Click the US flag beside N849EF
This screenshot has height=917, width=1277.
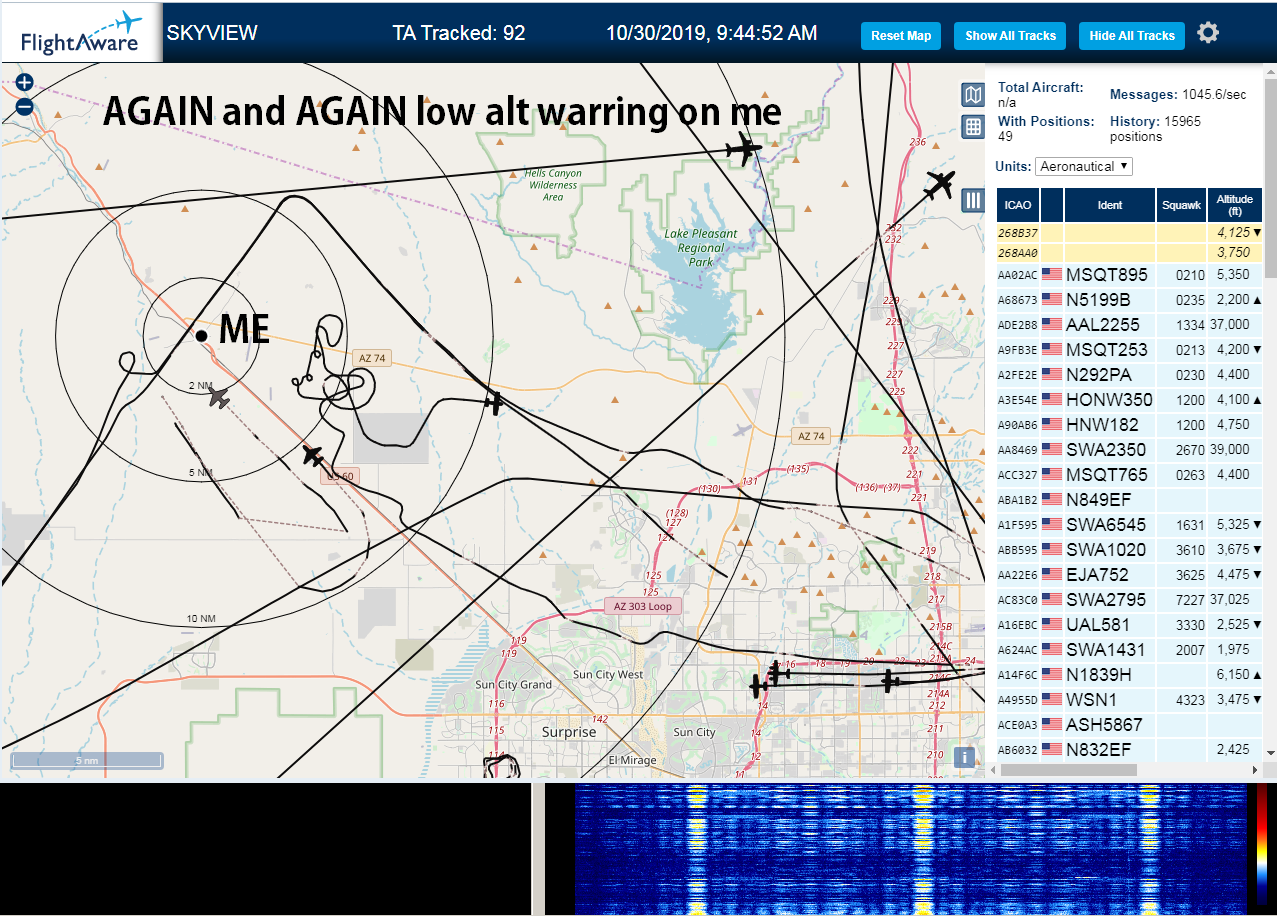click(1052, 499)
